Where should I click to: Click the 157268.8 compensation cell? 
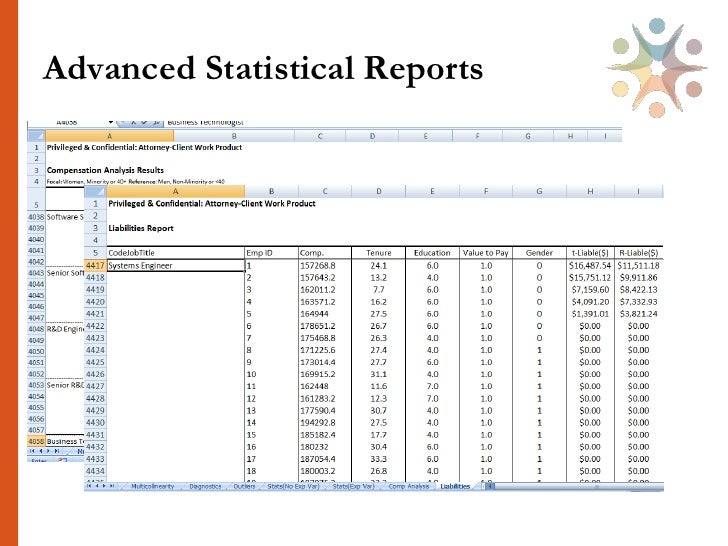[325, 266]
